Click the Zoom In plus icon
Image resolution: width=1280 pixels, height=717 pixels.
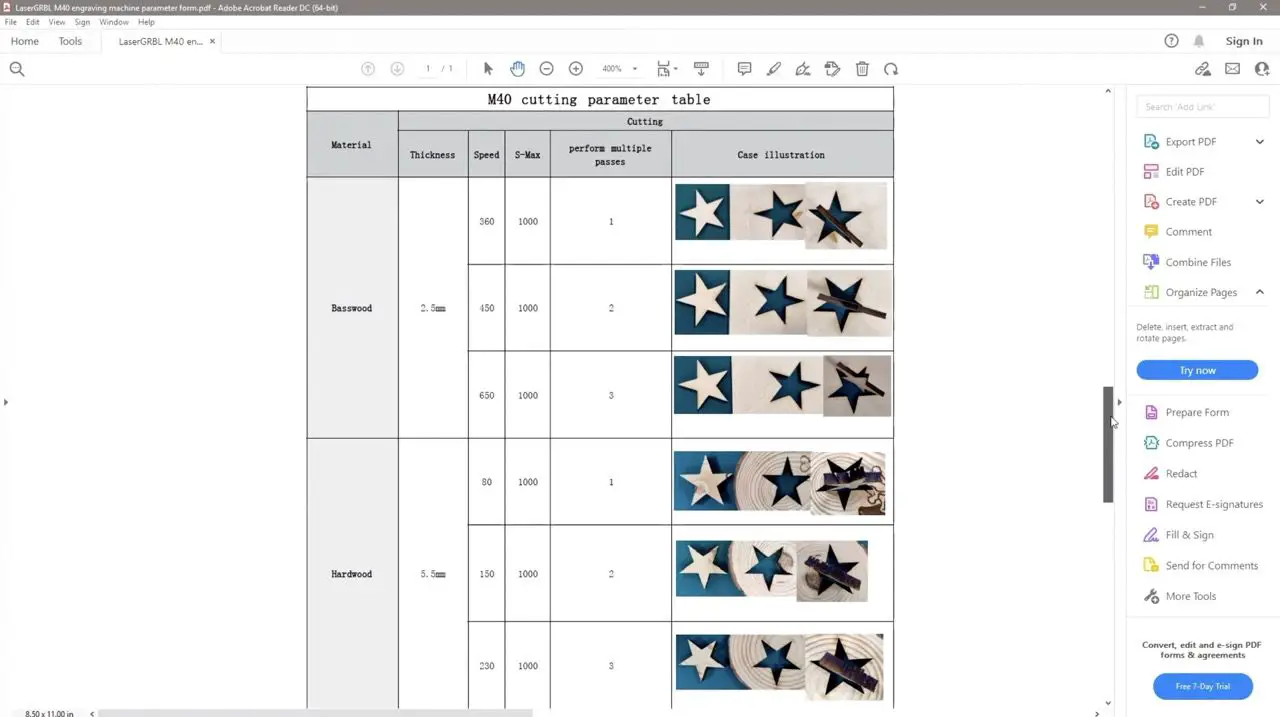pos(575,69)
